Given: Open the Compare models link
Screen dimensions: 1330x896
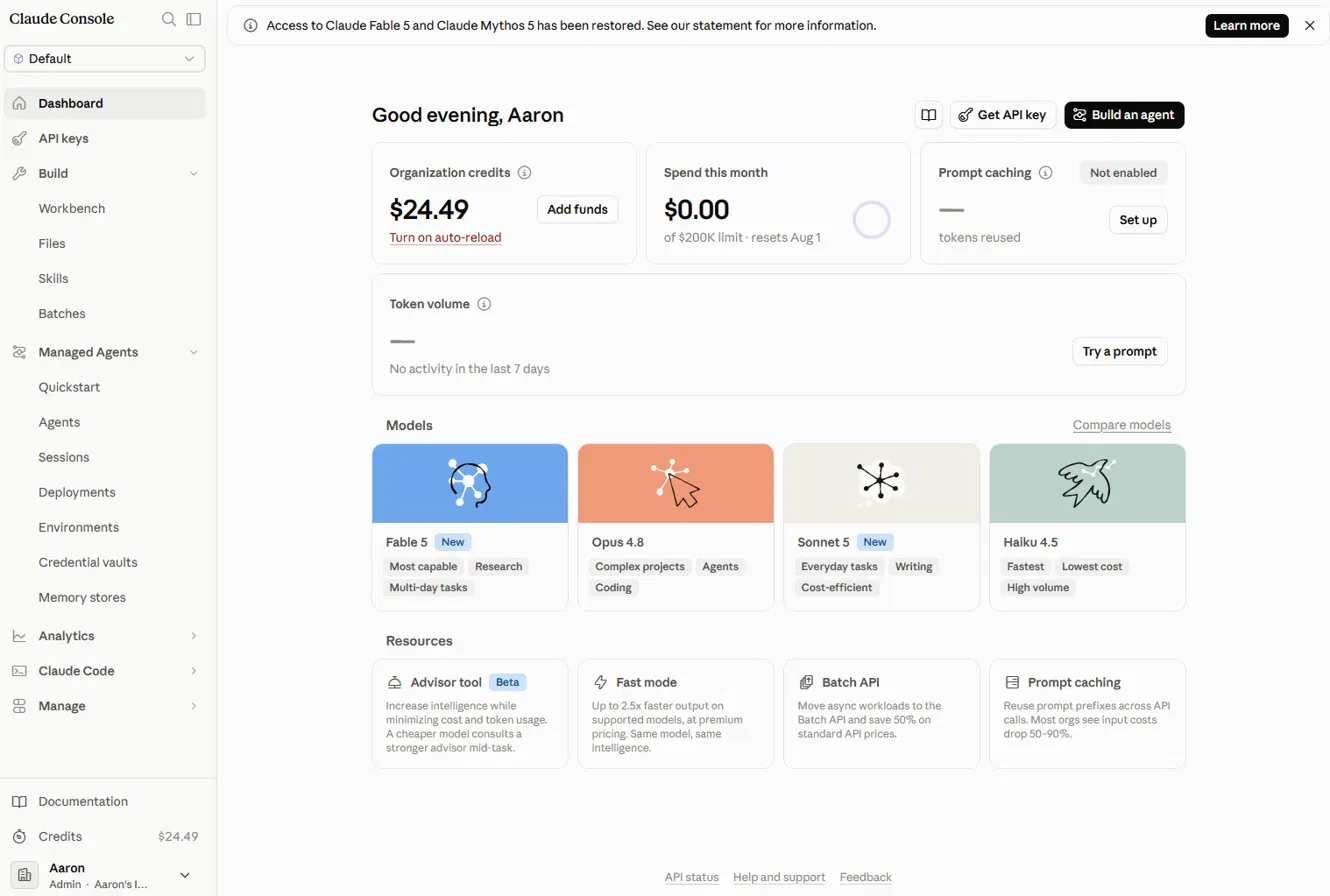Looking at the screenshot, I should (x=1122, y=425).
